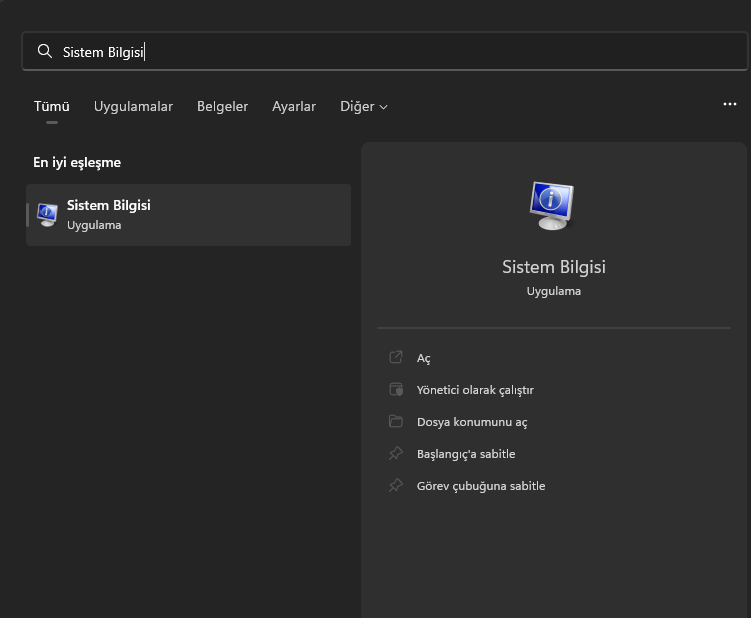751x618 pixels.
Task: Switch to the Belgeler tab
Action: [222, 106]
